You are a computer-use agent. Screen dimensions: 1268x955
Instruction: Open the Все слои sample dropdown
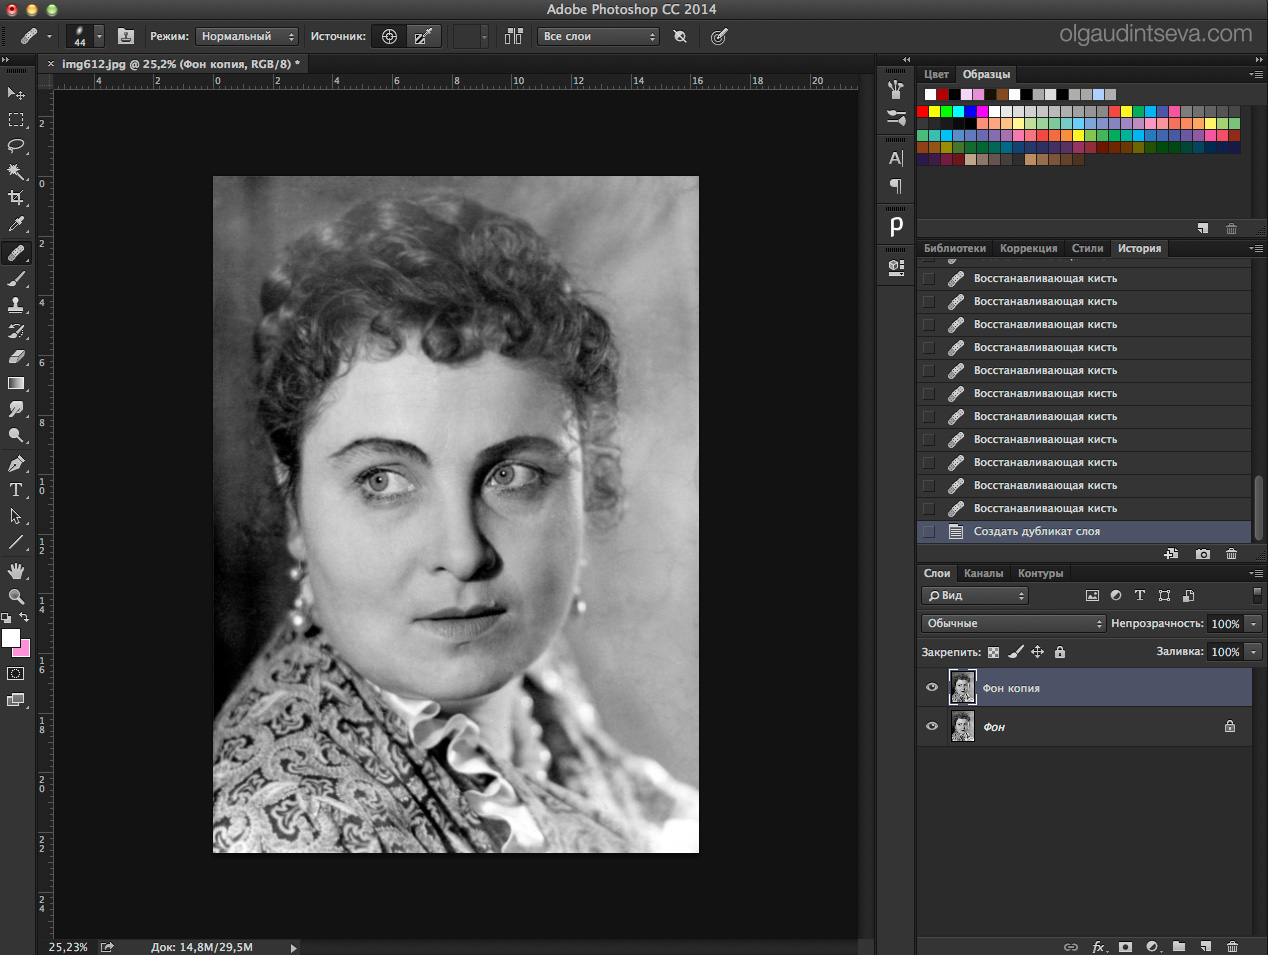tap(598, 36)
